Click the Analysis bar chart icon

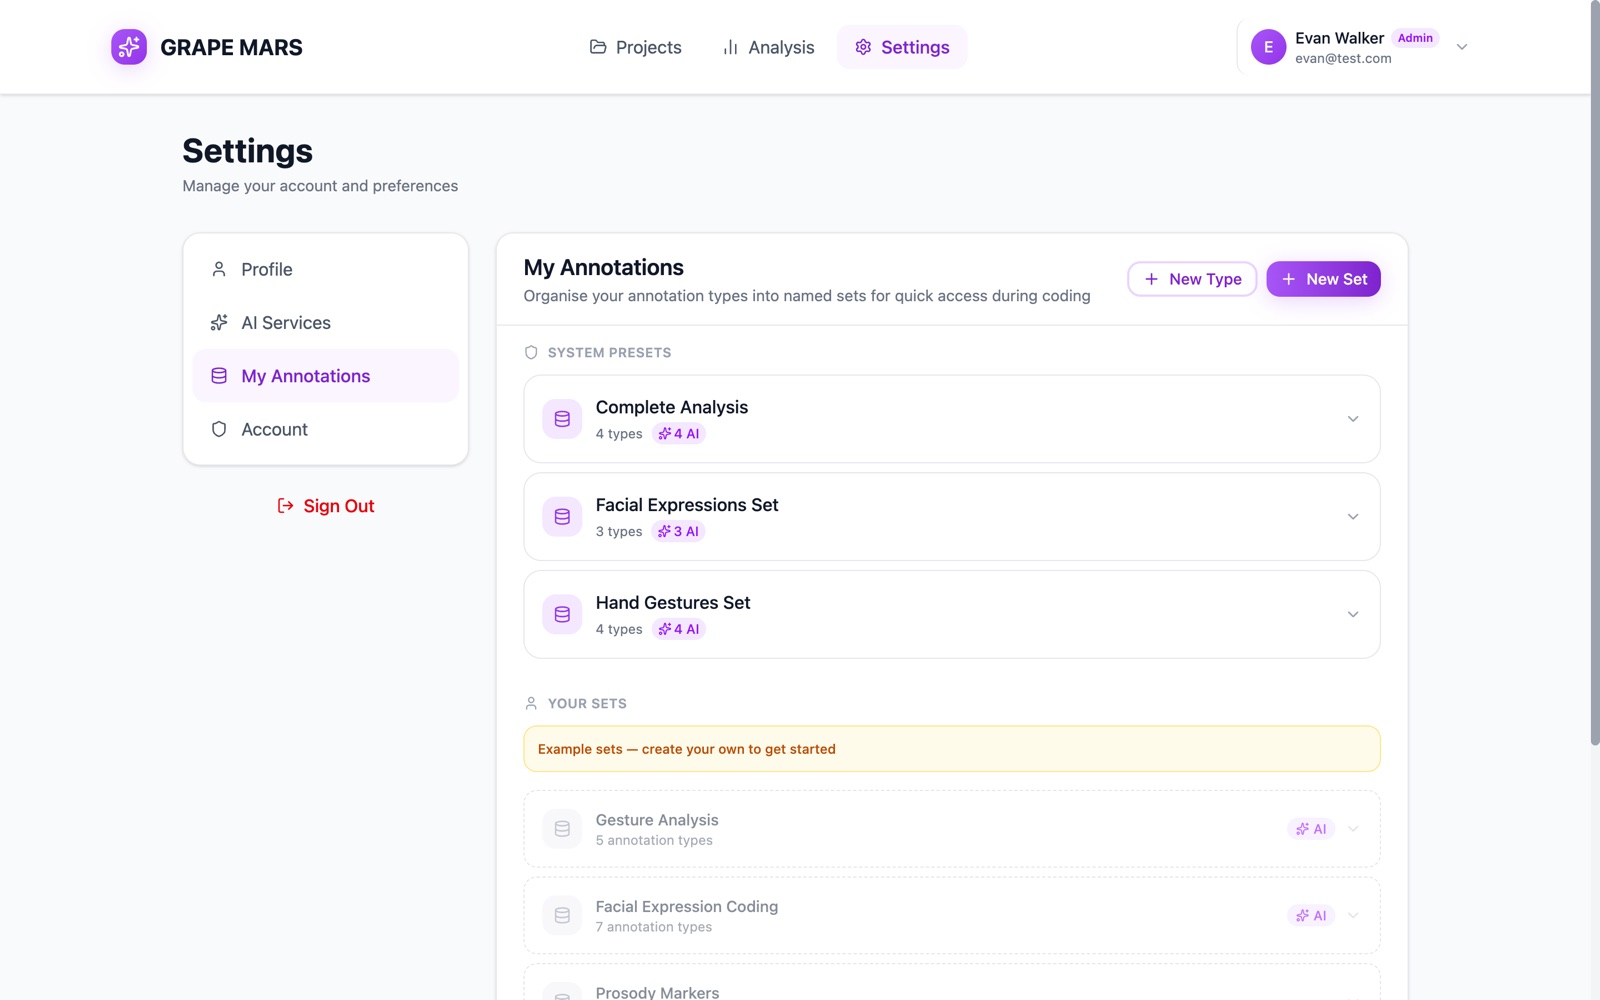point(730,47)
